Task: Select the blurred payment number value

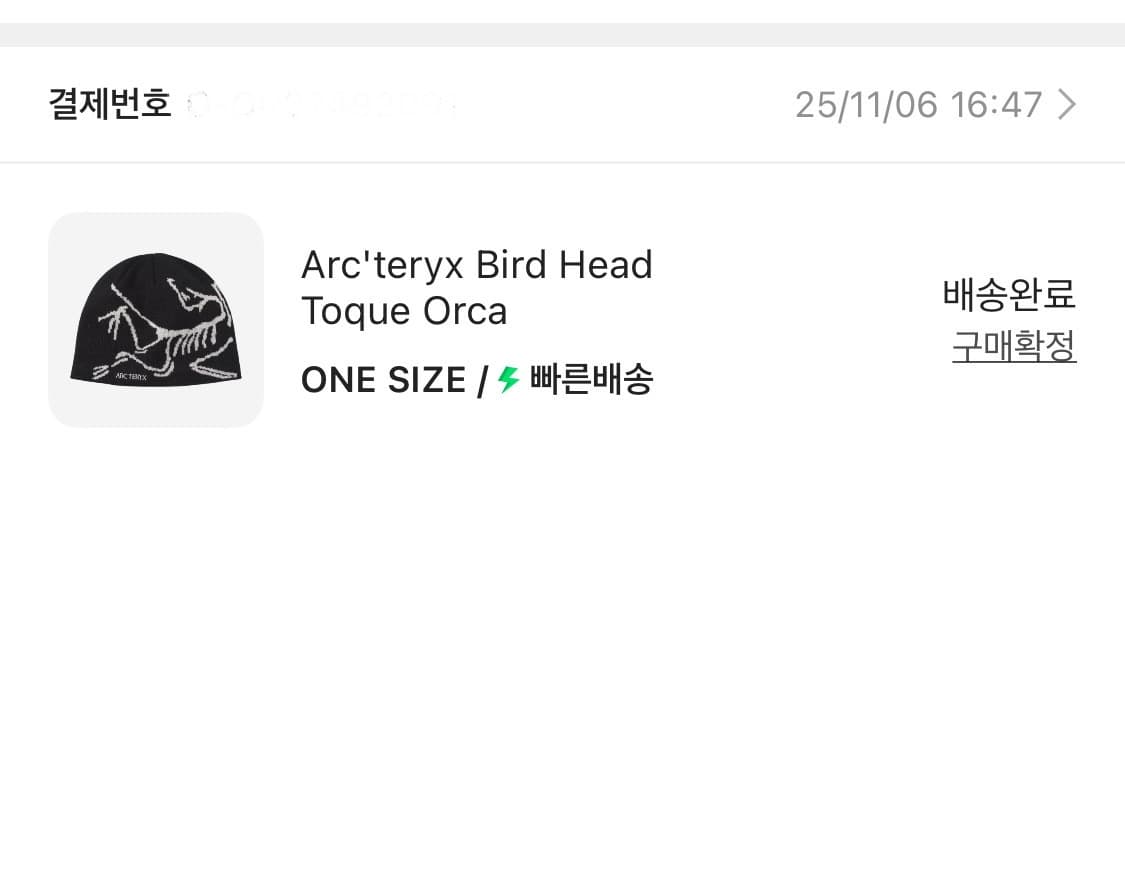Action: pyautogui.click(x=321, y=105)
